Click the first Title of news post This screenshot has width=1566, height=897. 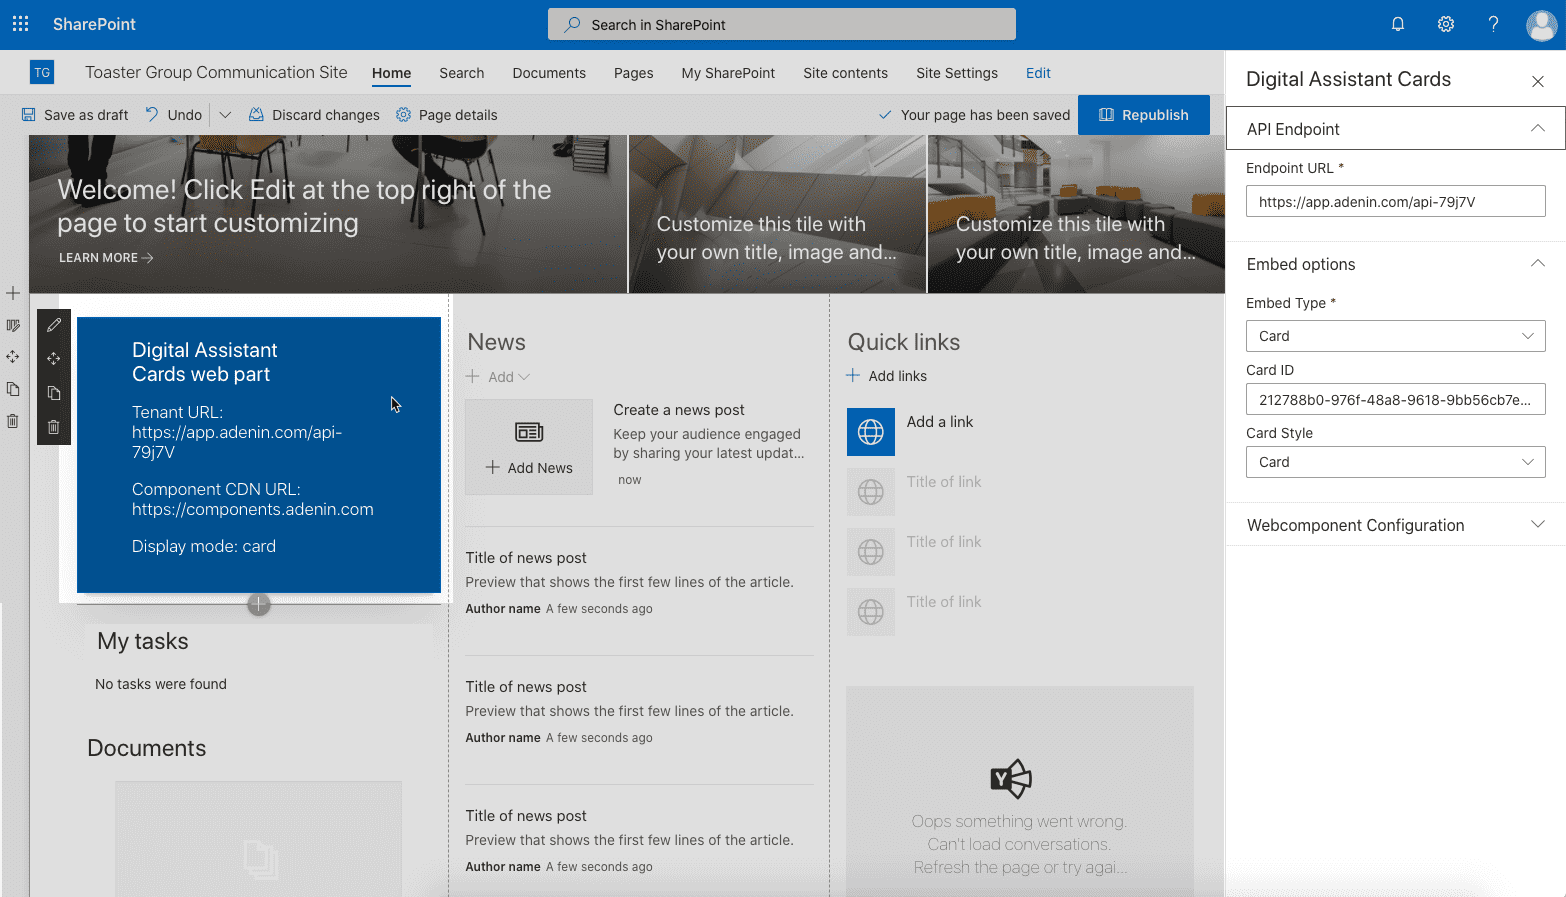(x=526, y=558)
